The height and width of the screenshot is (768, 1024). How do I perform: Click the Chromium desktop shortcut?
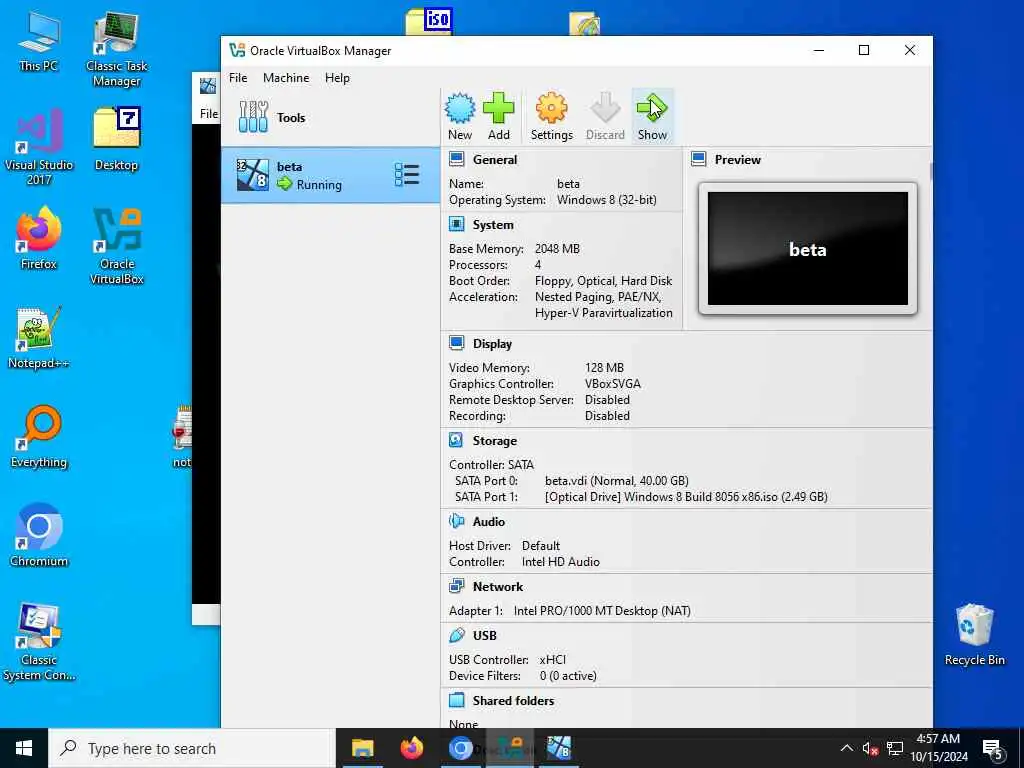point(39,535)
